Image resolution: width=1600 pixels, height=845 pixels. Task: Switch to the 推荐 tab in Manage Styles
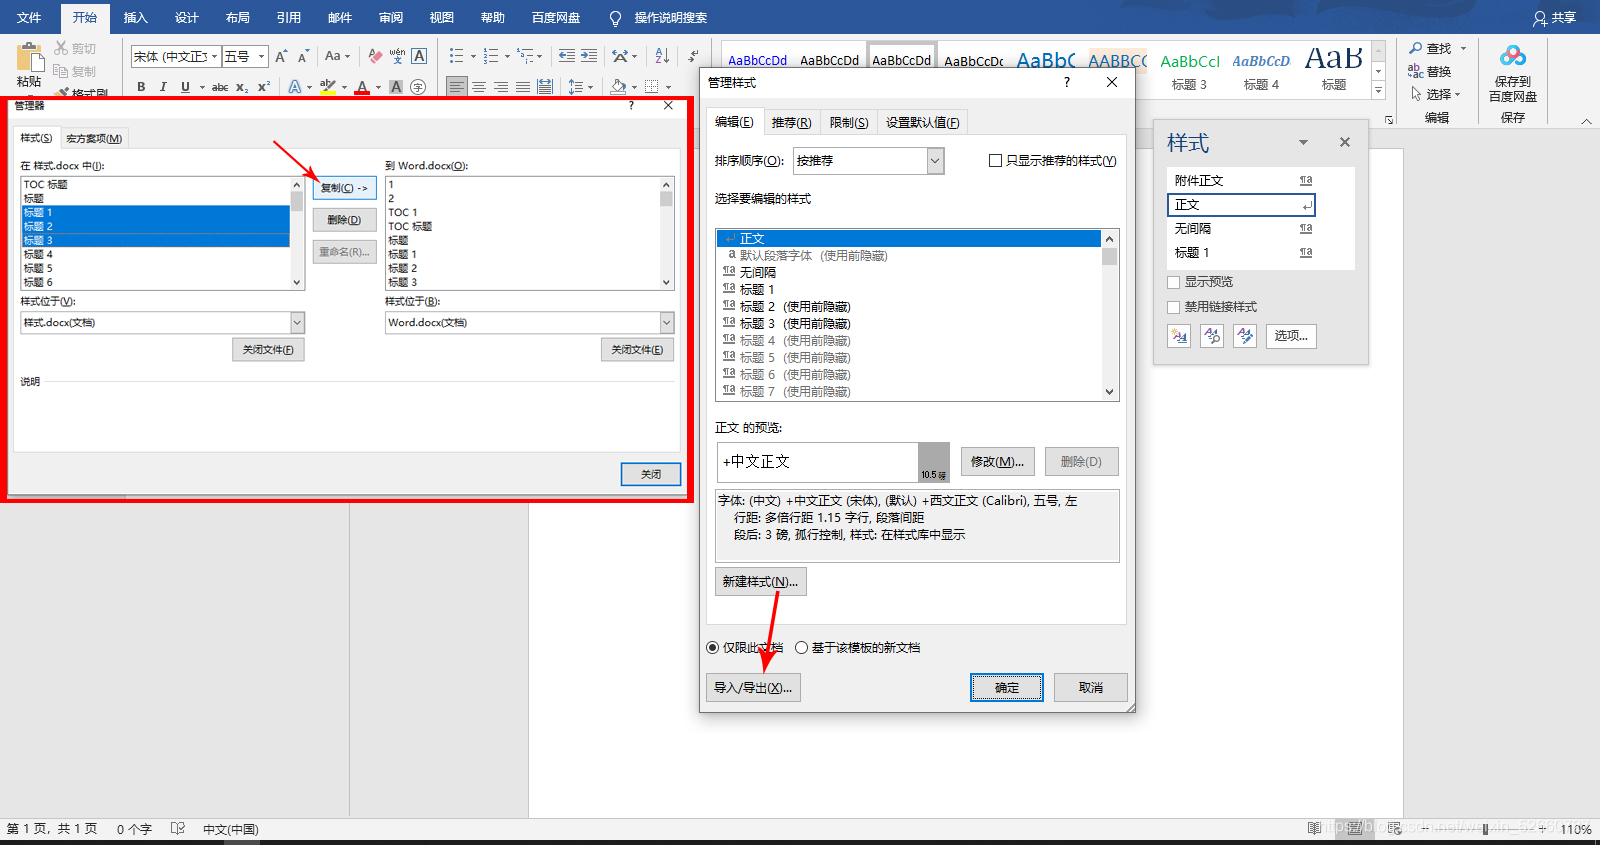pos(791,123)
